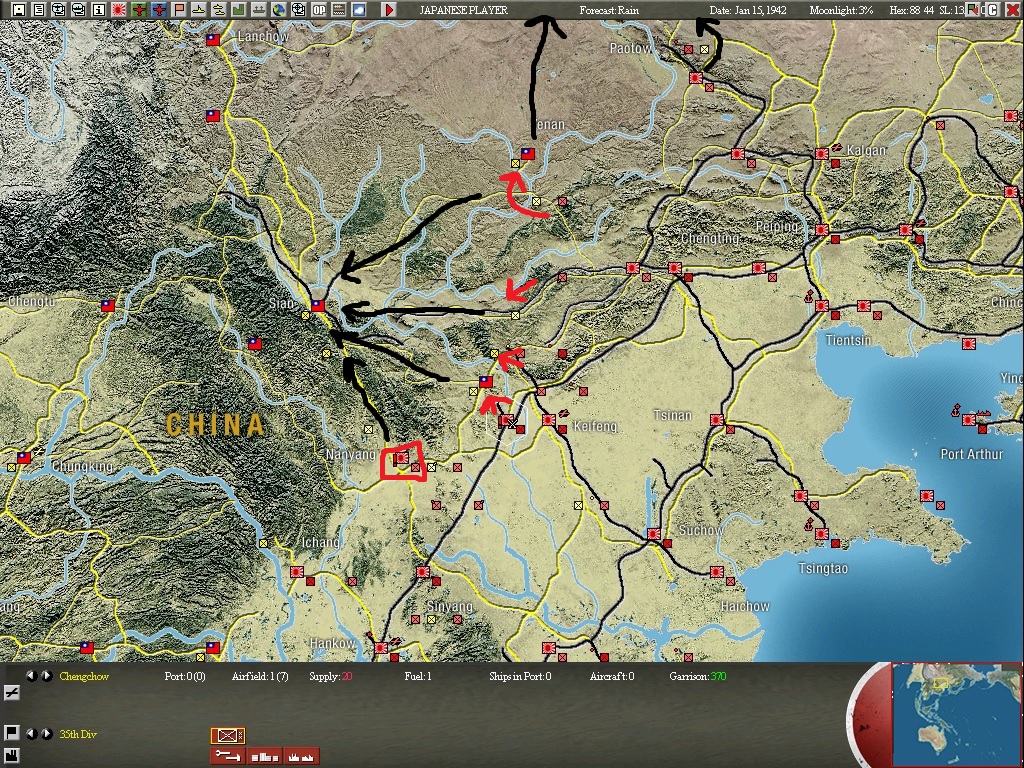The width and height of the screenshot is (1024, 768).
Task: Select the Chinese base at Sian
Action: [x=317, y=305]
